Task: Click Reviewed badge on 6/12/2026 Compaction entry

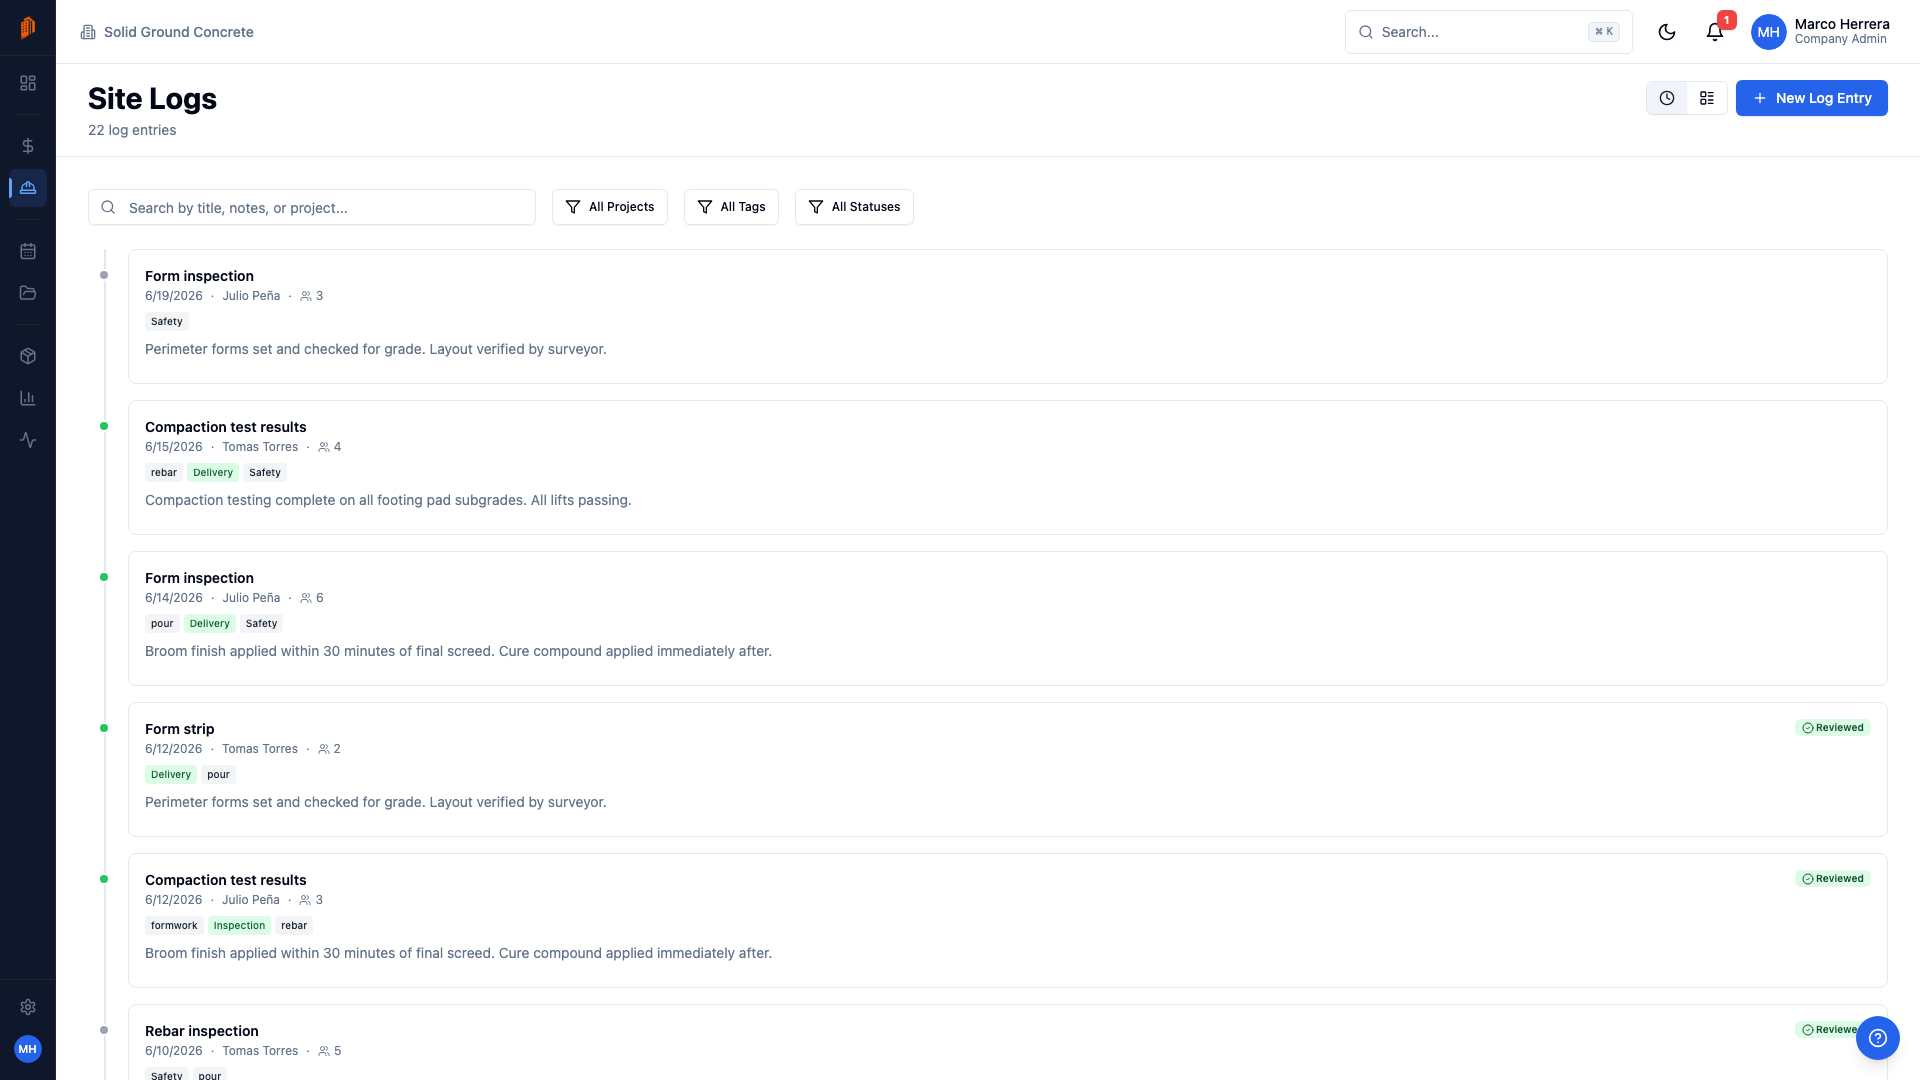Action: pos(1833,878)
